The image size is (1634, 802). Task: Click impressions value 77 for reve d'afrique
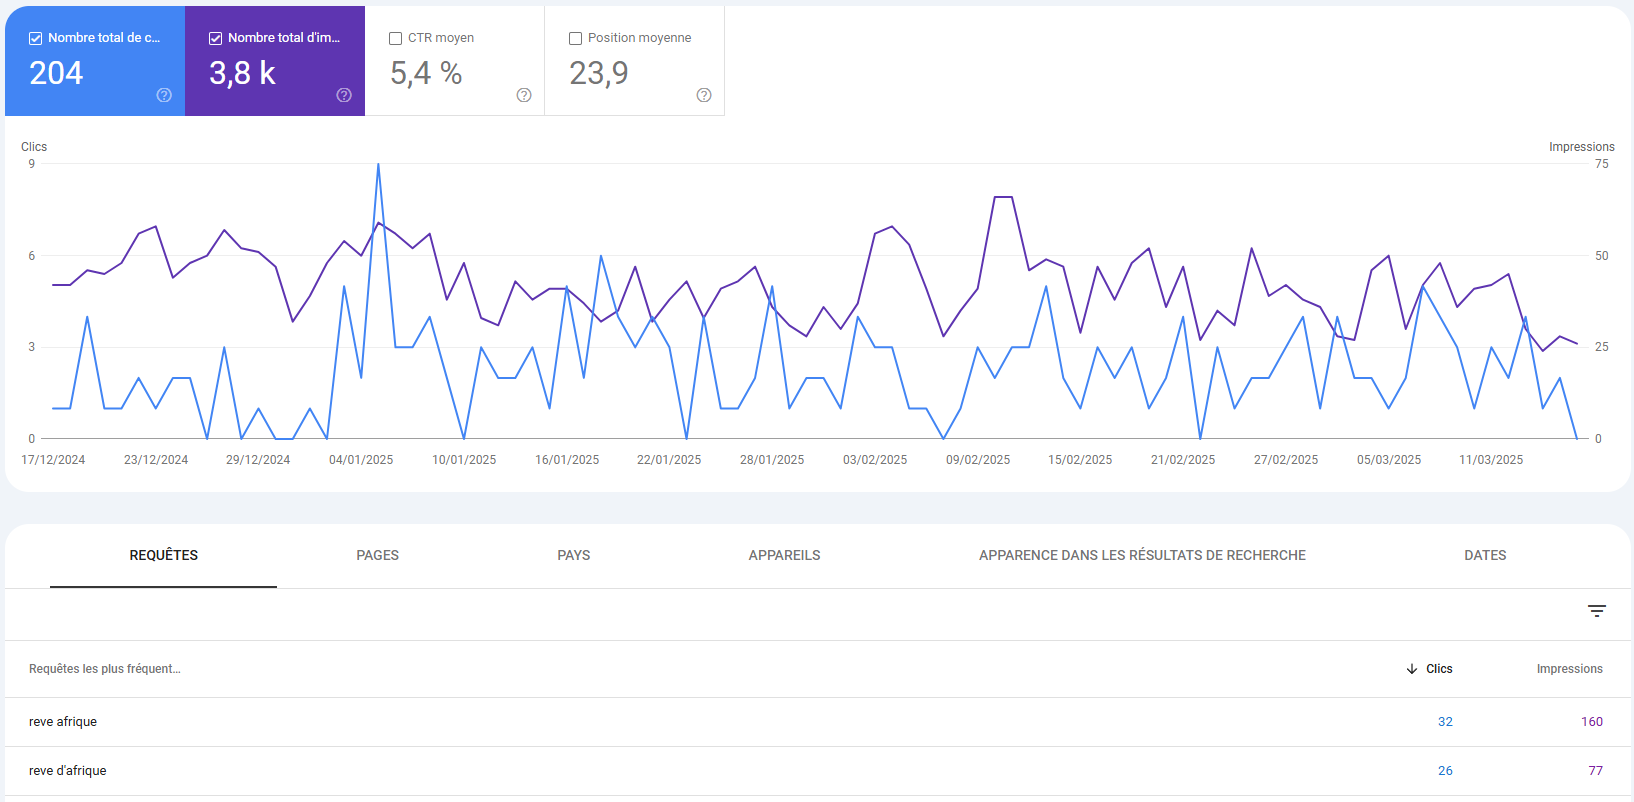pyautogui.click(x=1596, y=771)
